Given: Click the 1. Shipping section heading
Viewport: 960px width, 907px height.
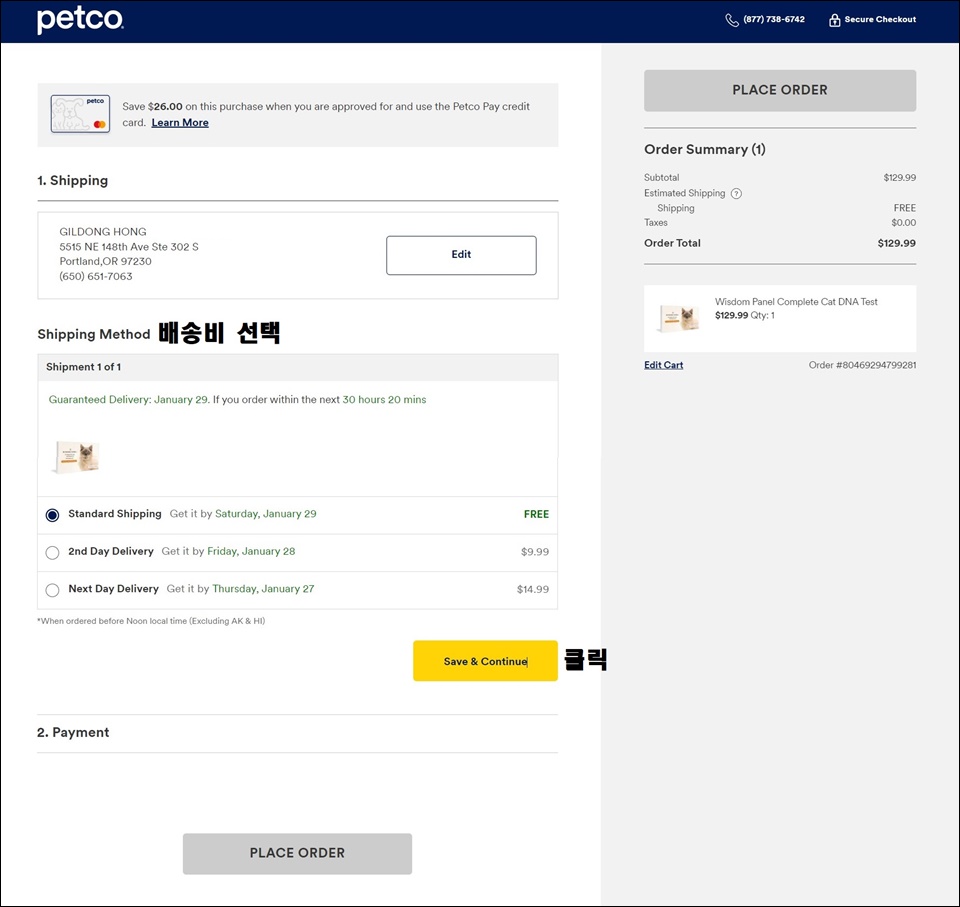Looking at the screenshot, I should pyautogui.click(x=72, y=181).
